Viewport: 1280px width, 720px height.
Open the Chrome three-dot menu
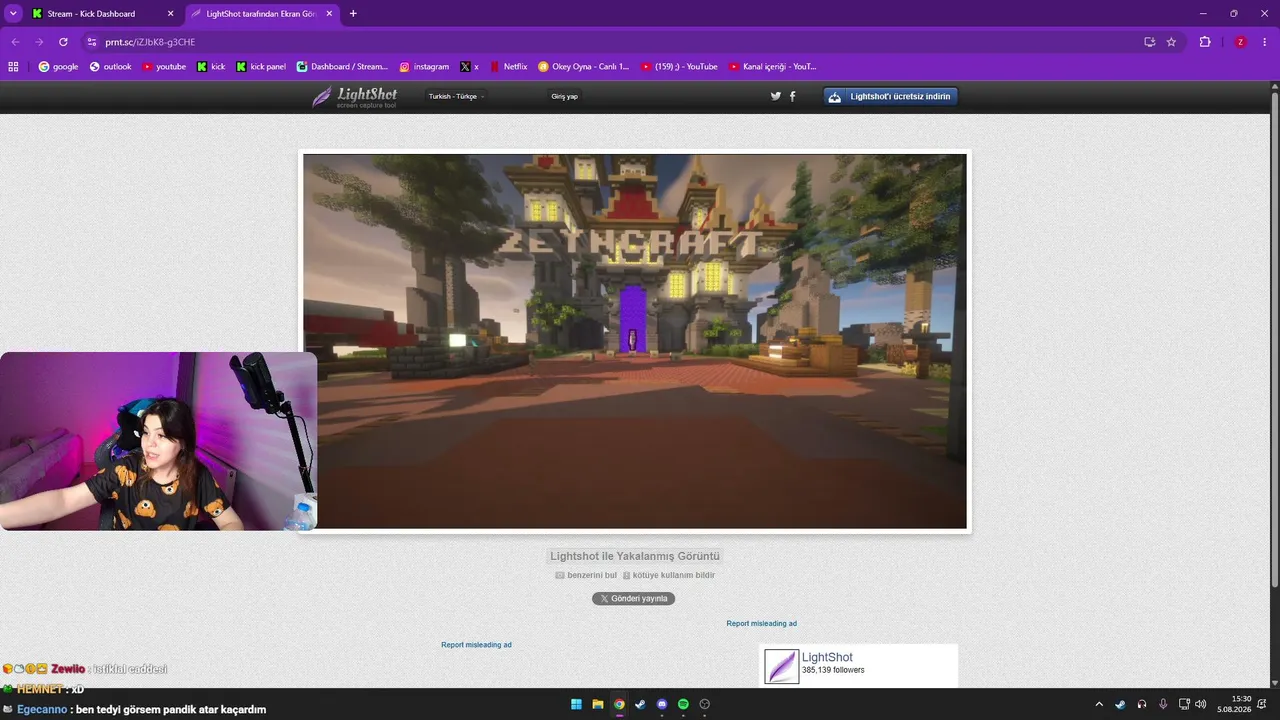point(1265,42)
